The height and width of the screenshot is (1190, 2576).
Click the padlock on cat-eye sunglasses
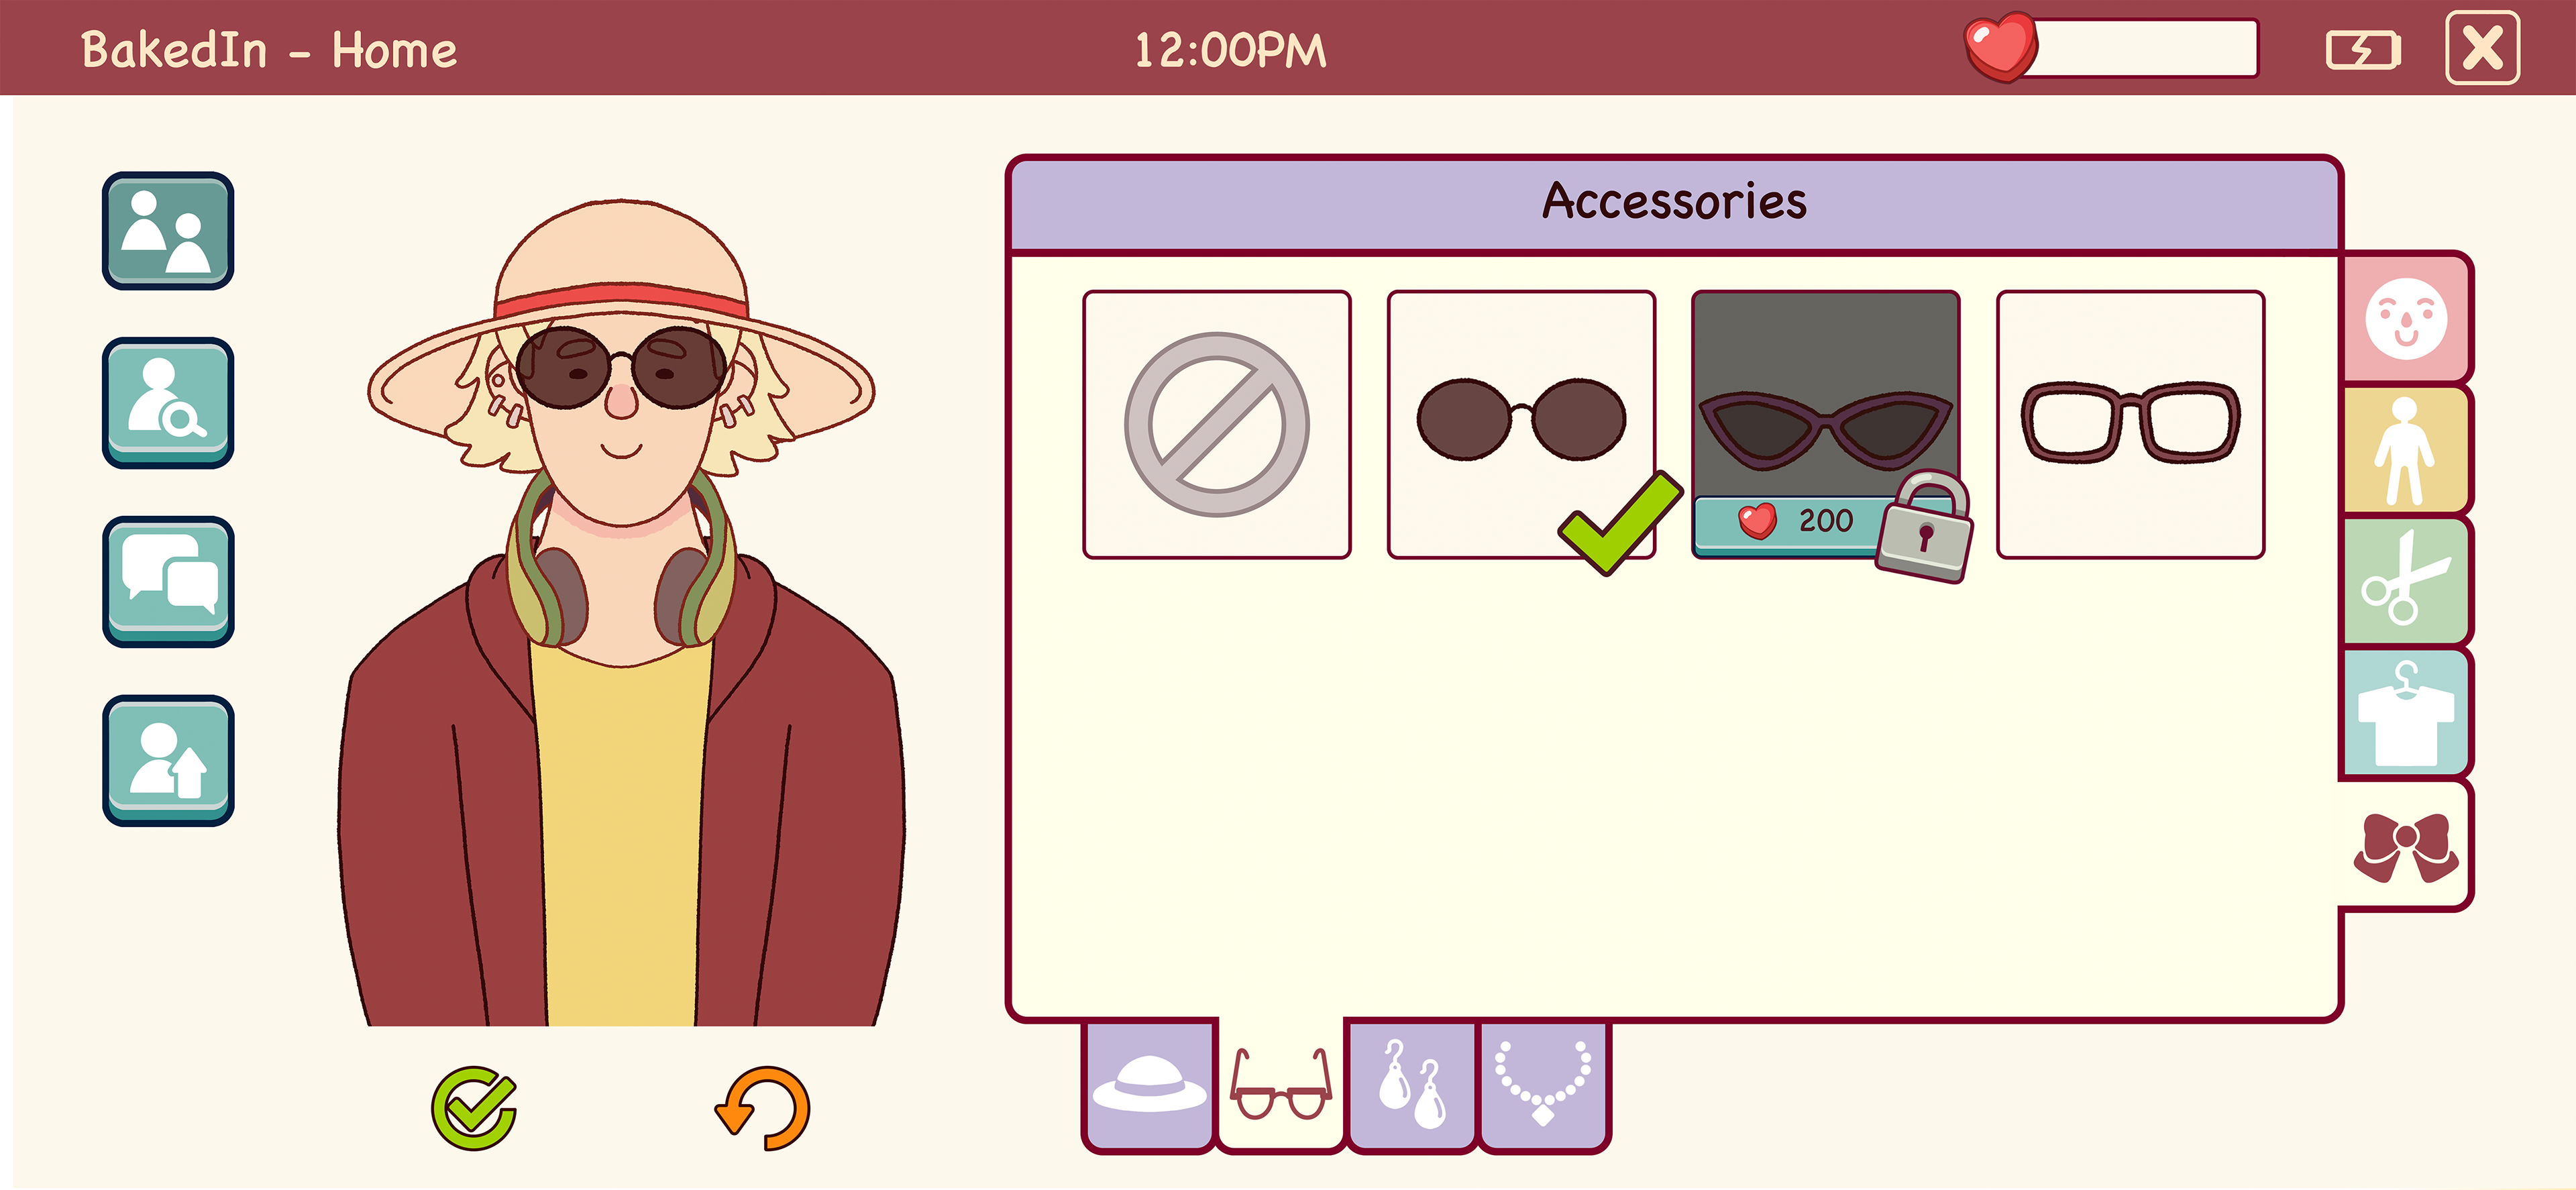1924,527
